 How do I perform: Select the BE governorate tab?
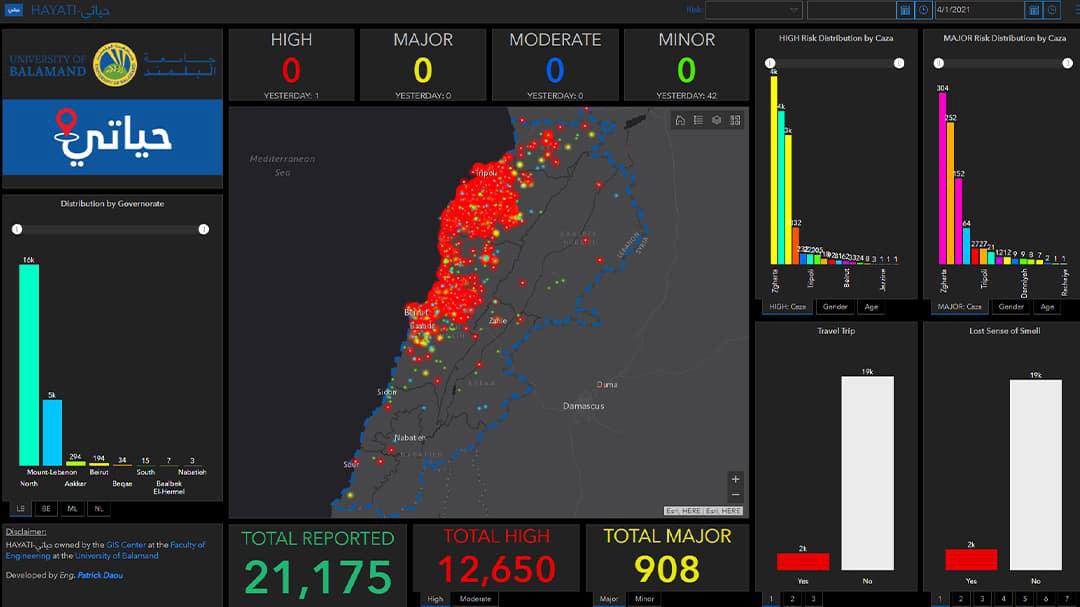click(x=47, y=509)
